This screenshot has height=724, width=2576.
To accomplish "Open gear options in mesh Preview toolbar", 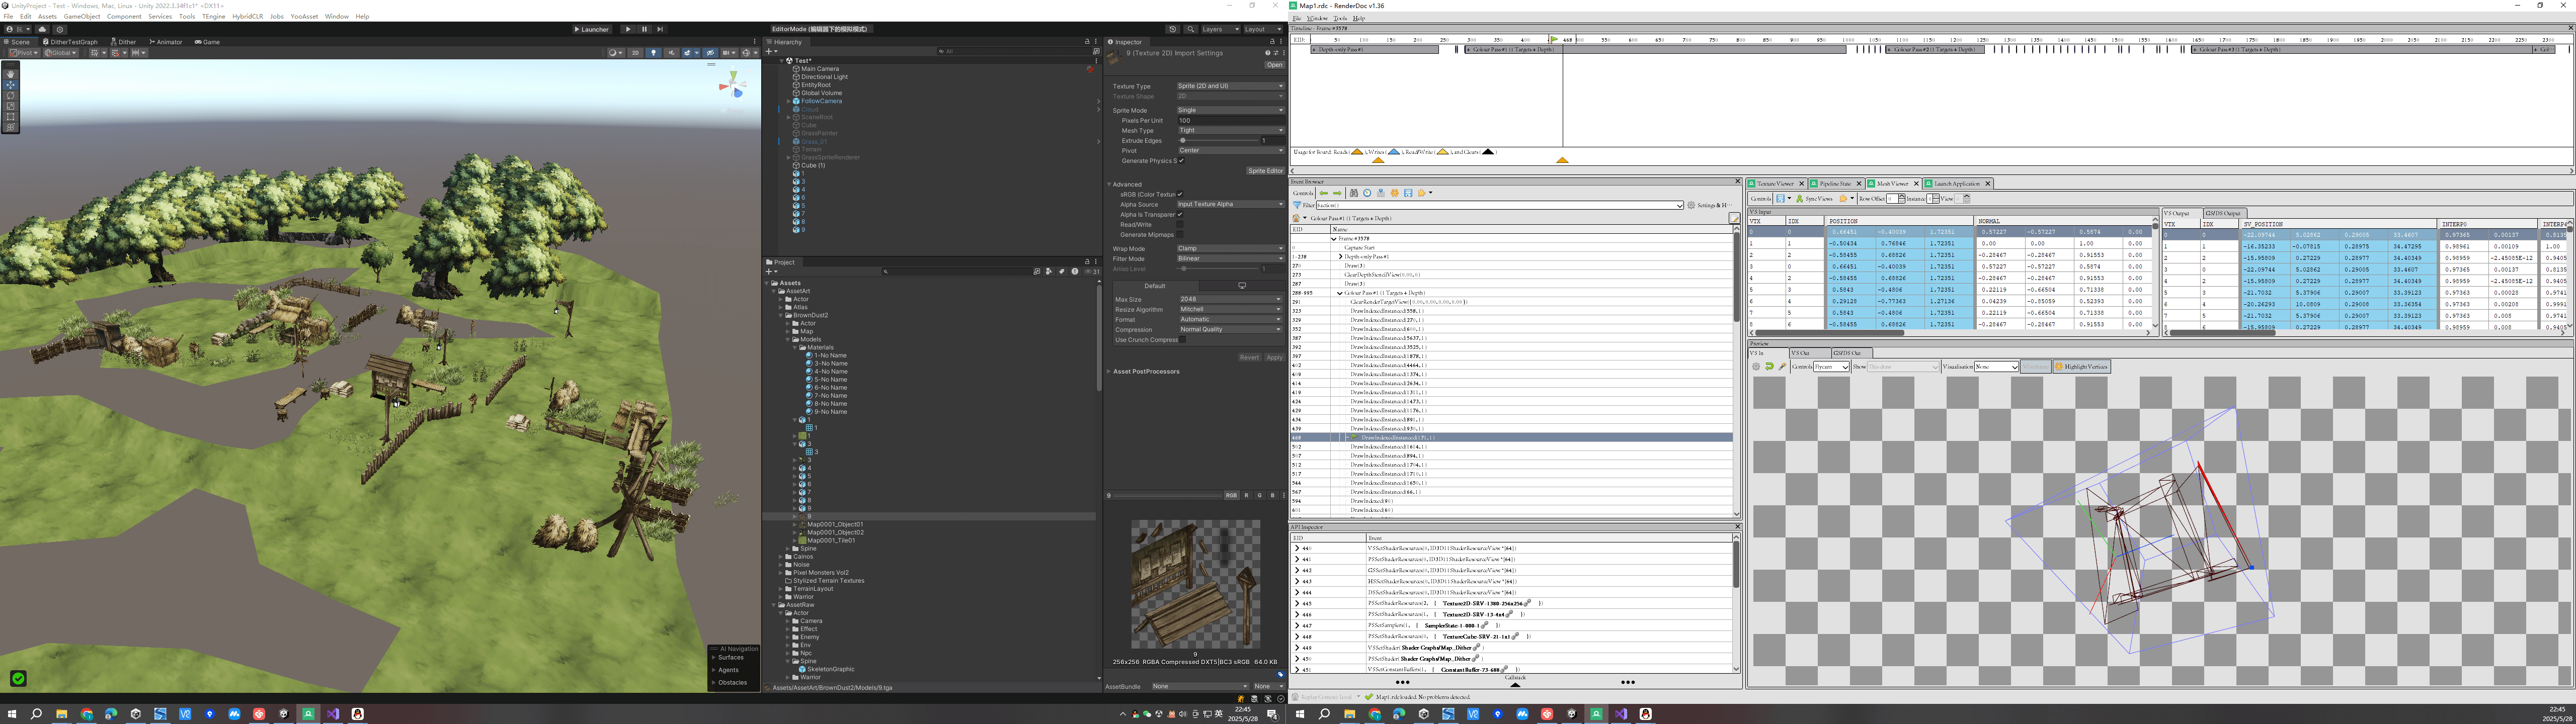I will 1756,366.
